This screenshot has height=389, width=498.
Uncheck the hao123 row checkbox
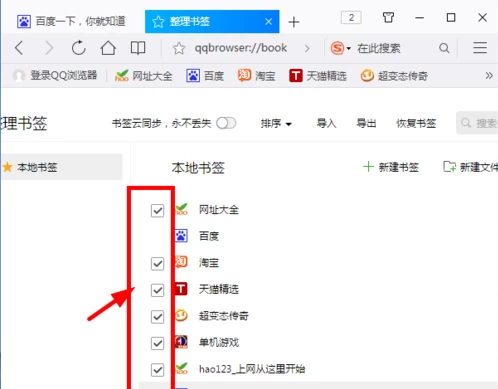[x=157, y=370]
